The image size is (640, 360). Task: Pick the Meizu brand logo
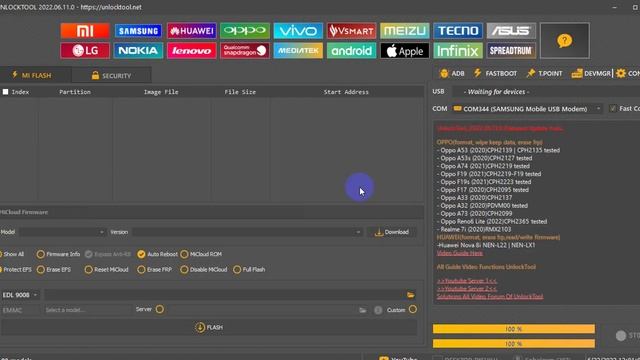pos(404,31)
